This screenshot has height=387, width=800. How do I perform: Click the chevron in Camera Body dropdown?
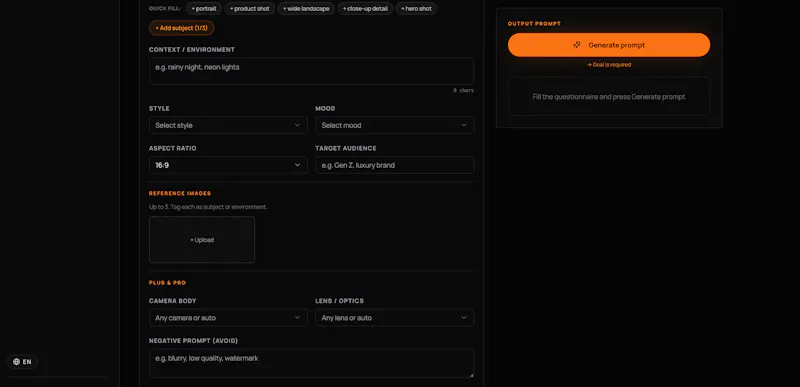(297, 318)
